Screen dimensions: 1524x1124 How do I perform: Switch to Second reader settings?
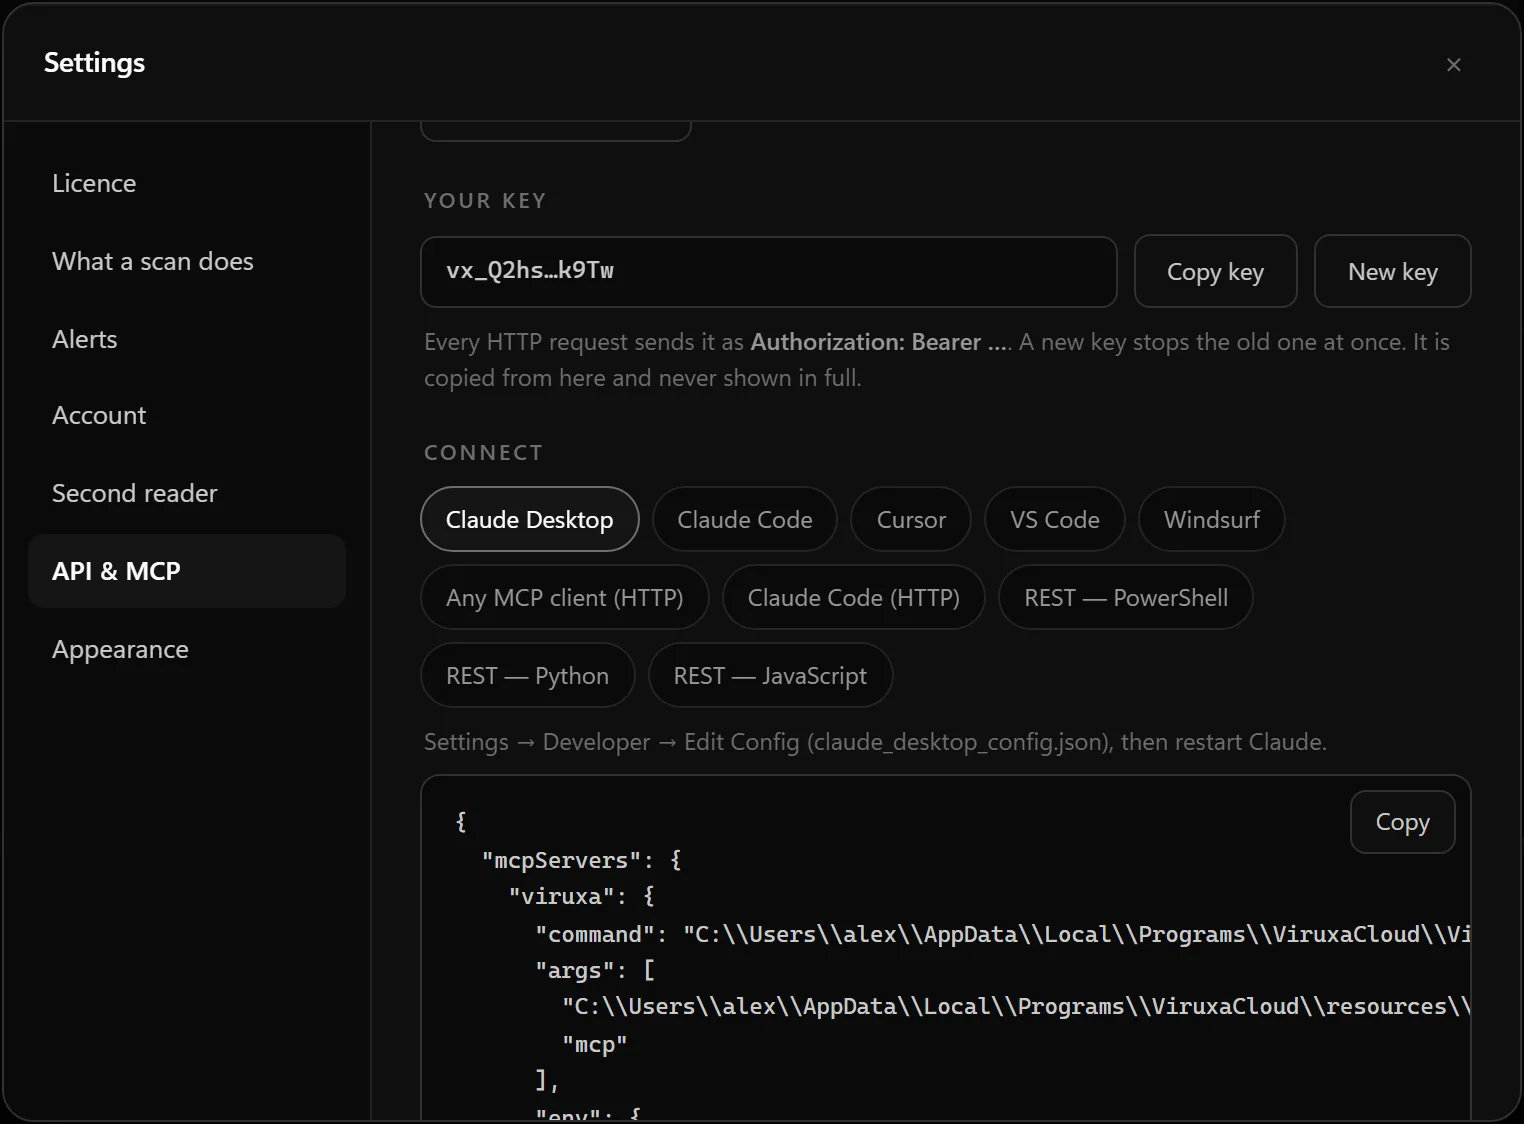187,493
